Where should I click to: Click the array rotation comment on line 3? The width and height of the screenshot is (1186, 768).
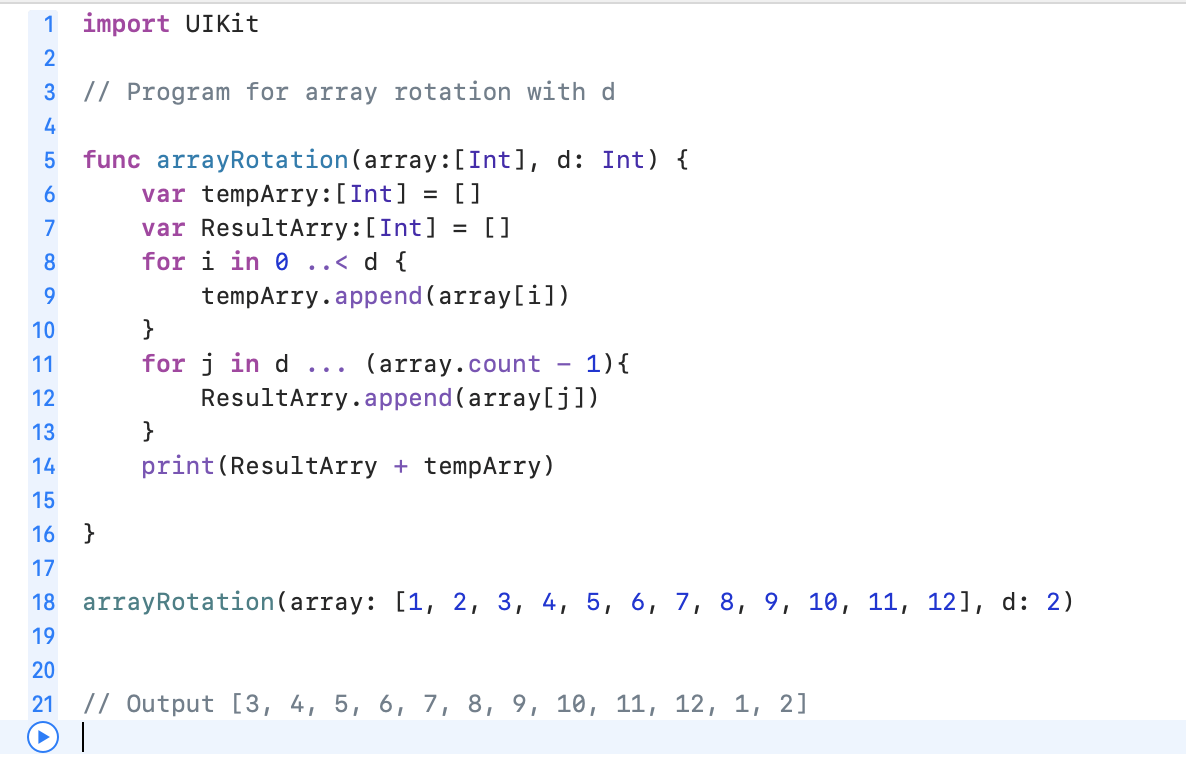pos(350,91)
